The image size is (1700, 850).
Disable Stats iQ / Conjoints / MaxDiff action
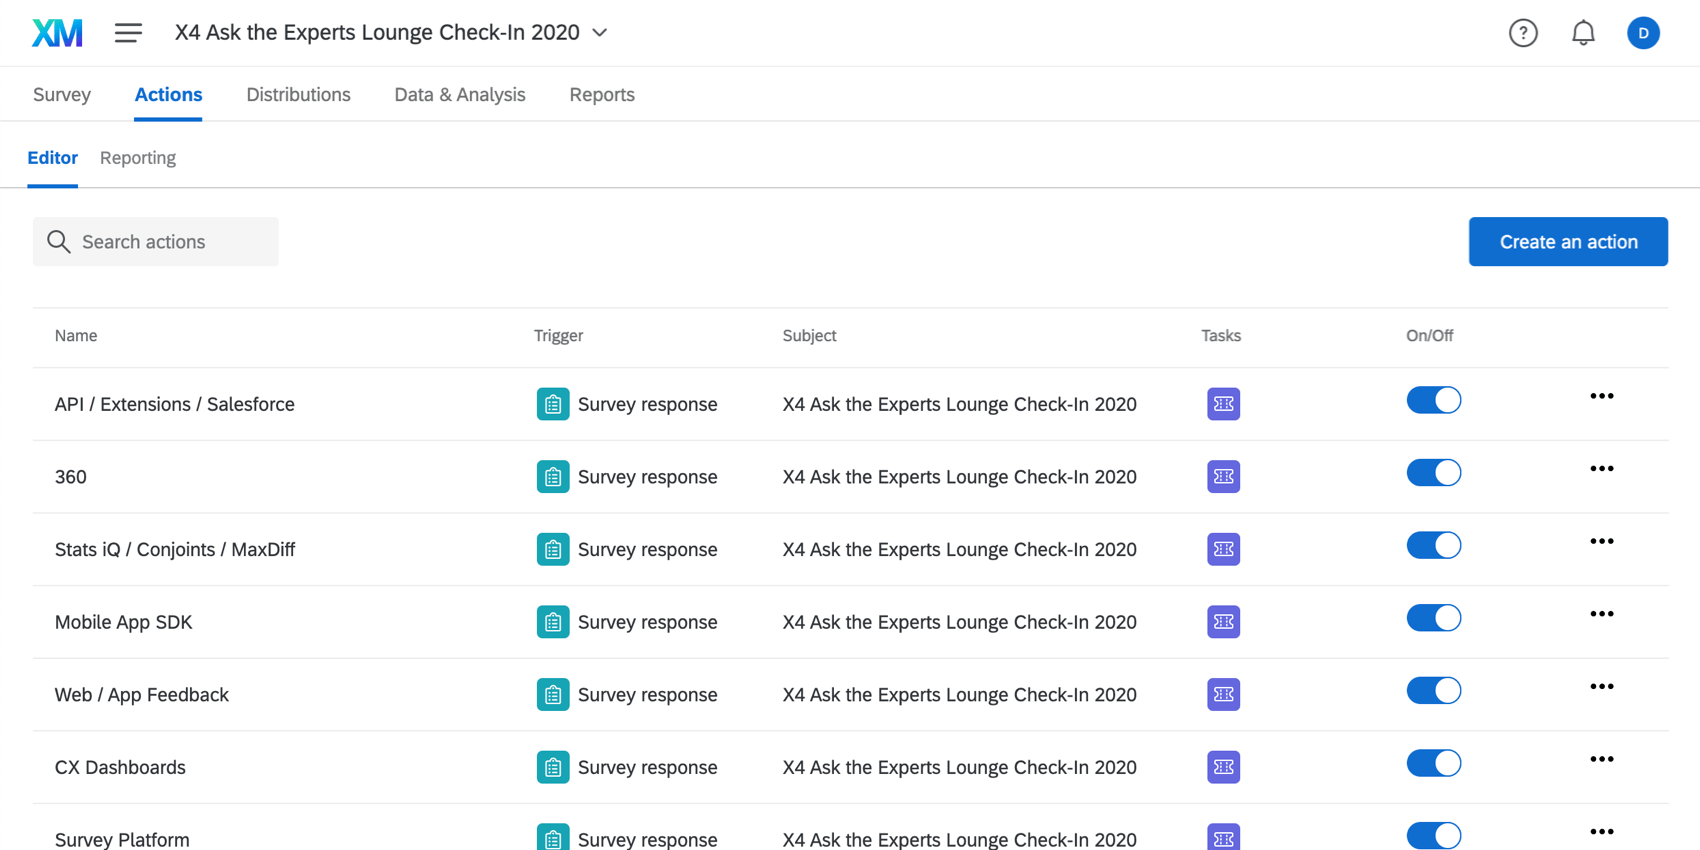[x=1434, y=545]
